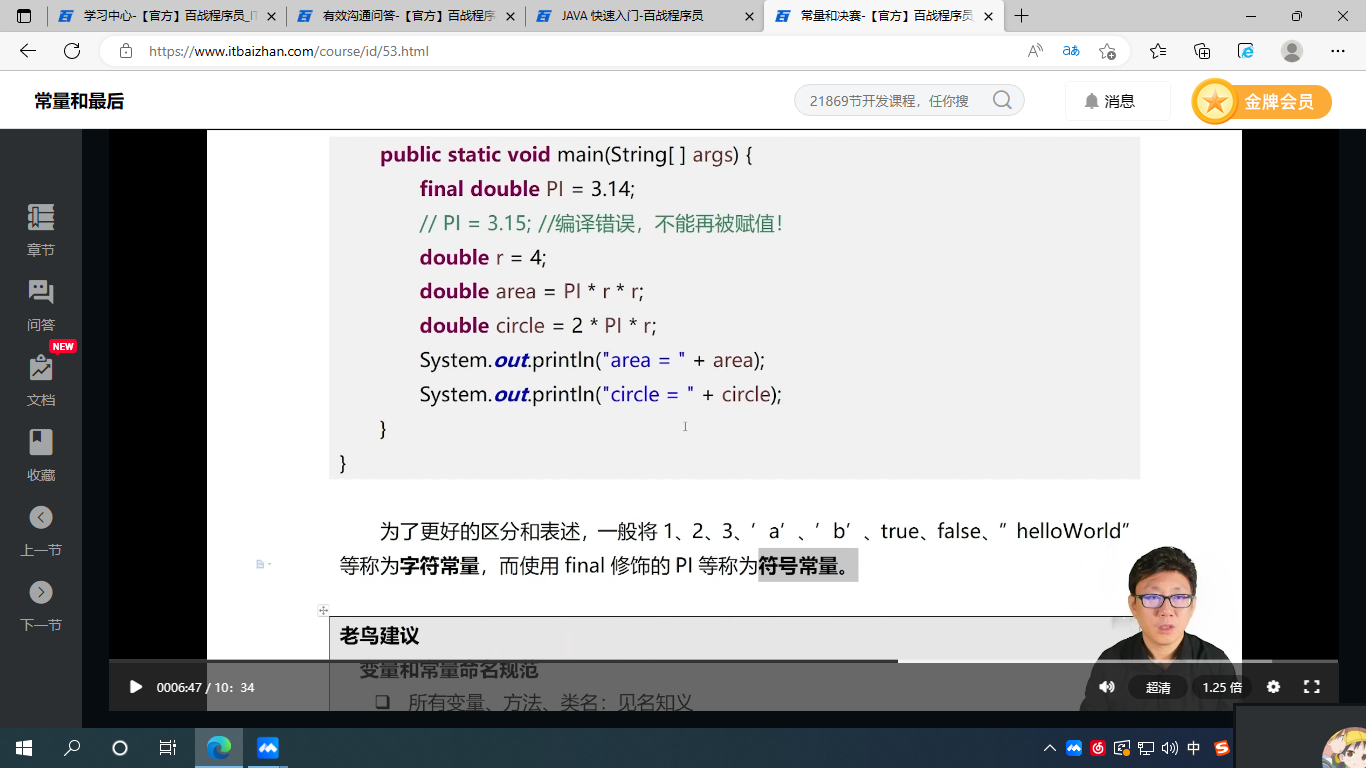1366x768 pixels.
Task: Click the 收藏 bookmark sidebar icon
Action: click(x=41, y=455)
